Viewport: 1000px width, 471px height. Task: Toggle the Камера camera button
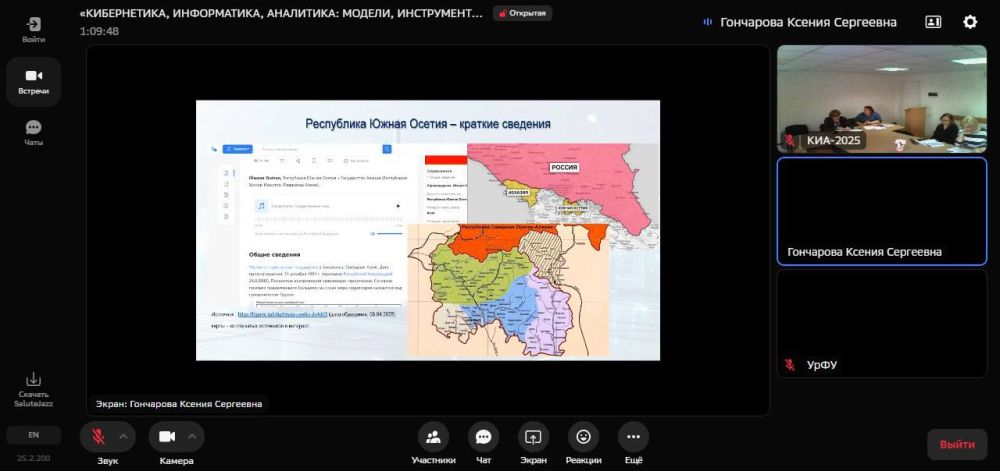(167, 437)
